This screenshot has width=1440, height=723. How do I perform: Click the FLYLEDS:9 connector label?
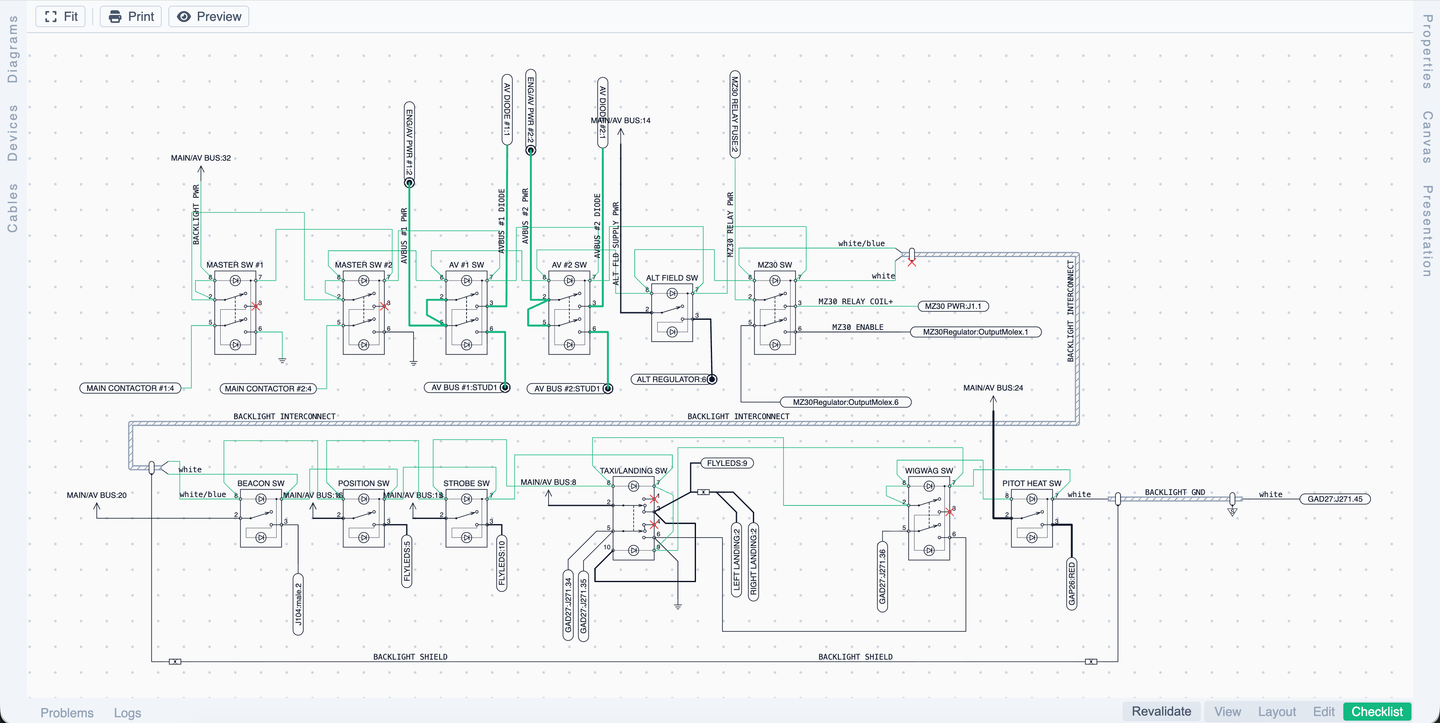point(729,463)
